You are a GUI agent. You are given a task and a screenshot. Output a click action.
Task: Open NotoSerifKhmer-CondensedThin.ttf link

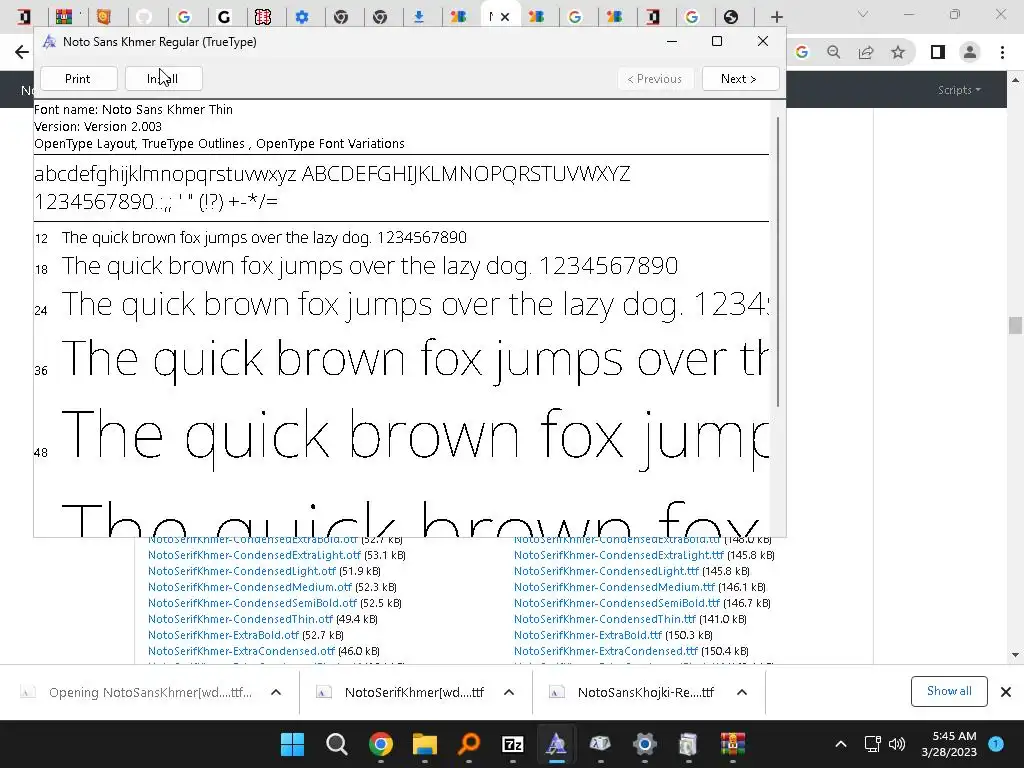(x=605, y=619)
